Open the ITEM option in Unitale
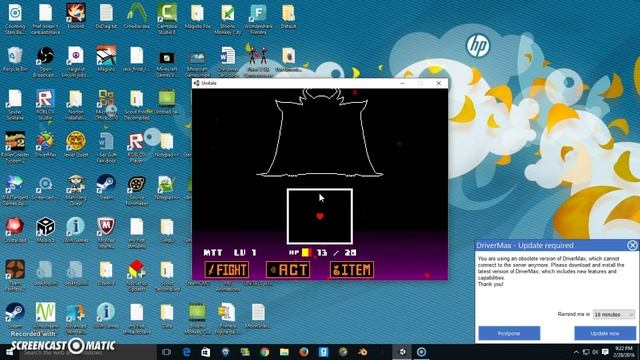640x360 pixels. (x=352, y=270)
